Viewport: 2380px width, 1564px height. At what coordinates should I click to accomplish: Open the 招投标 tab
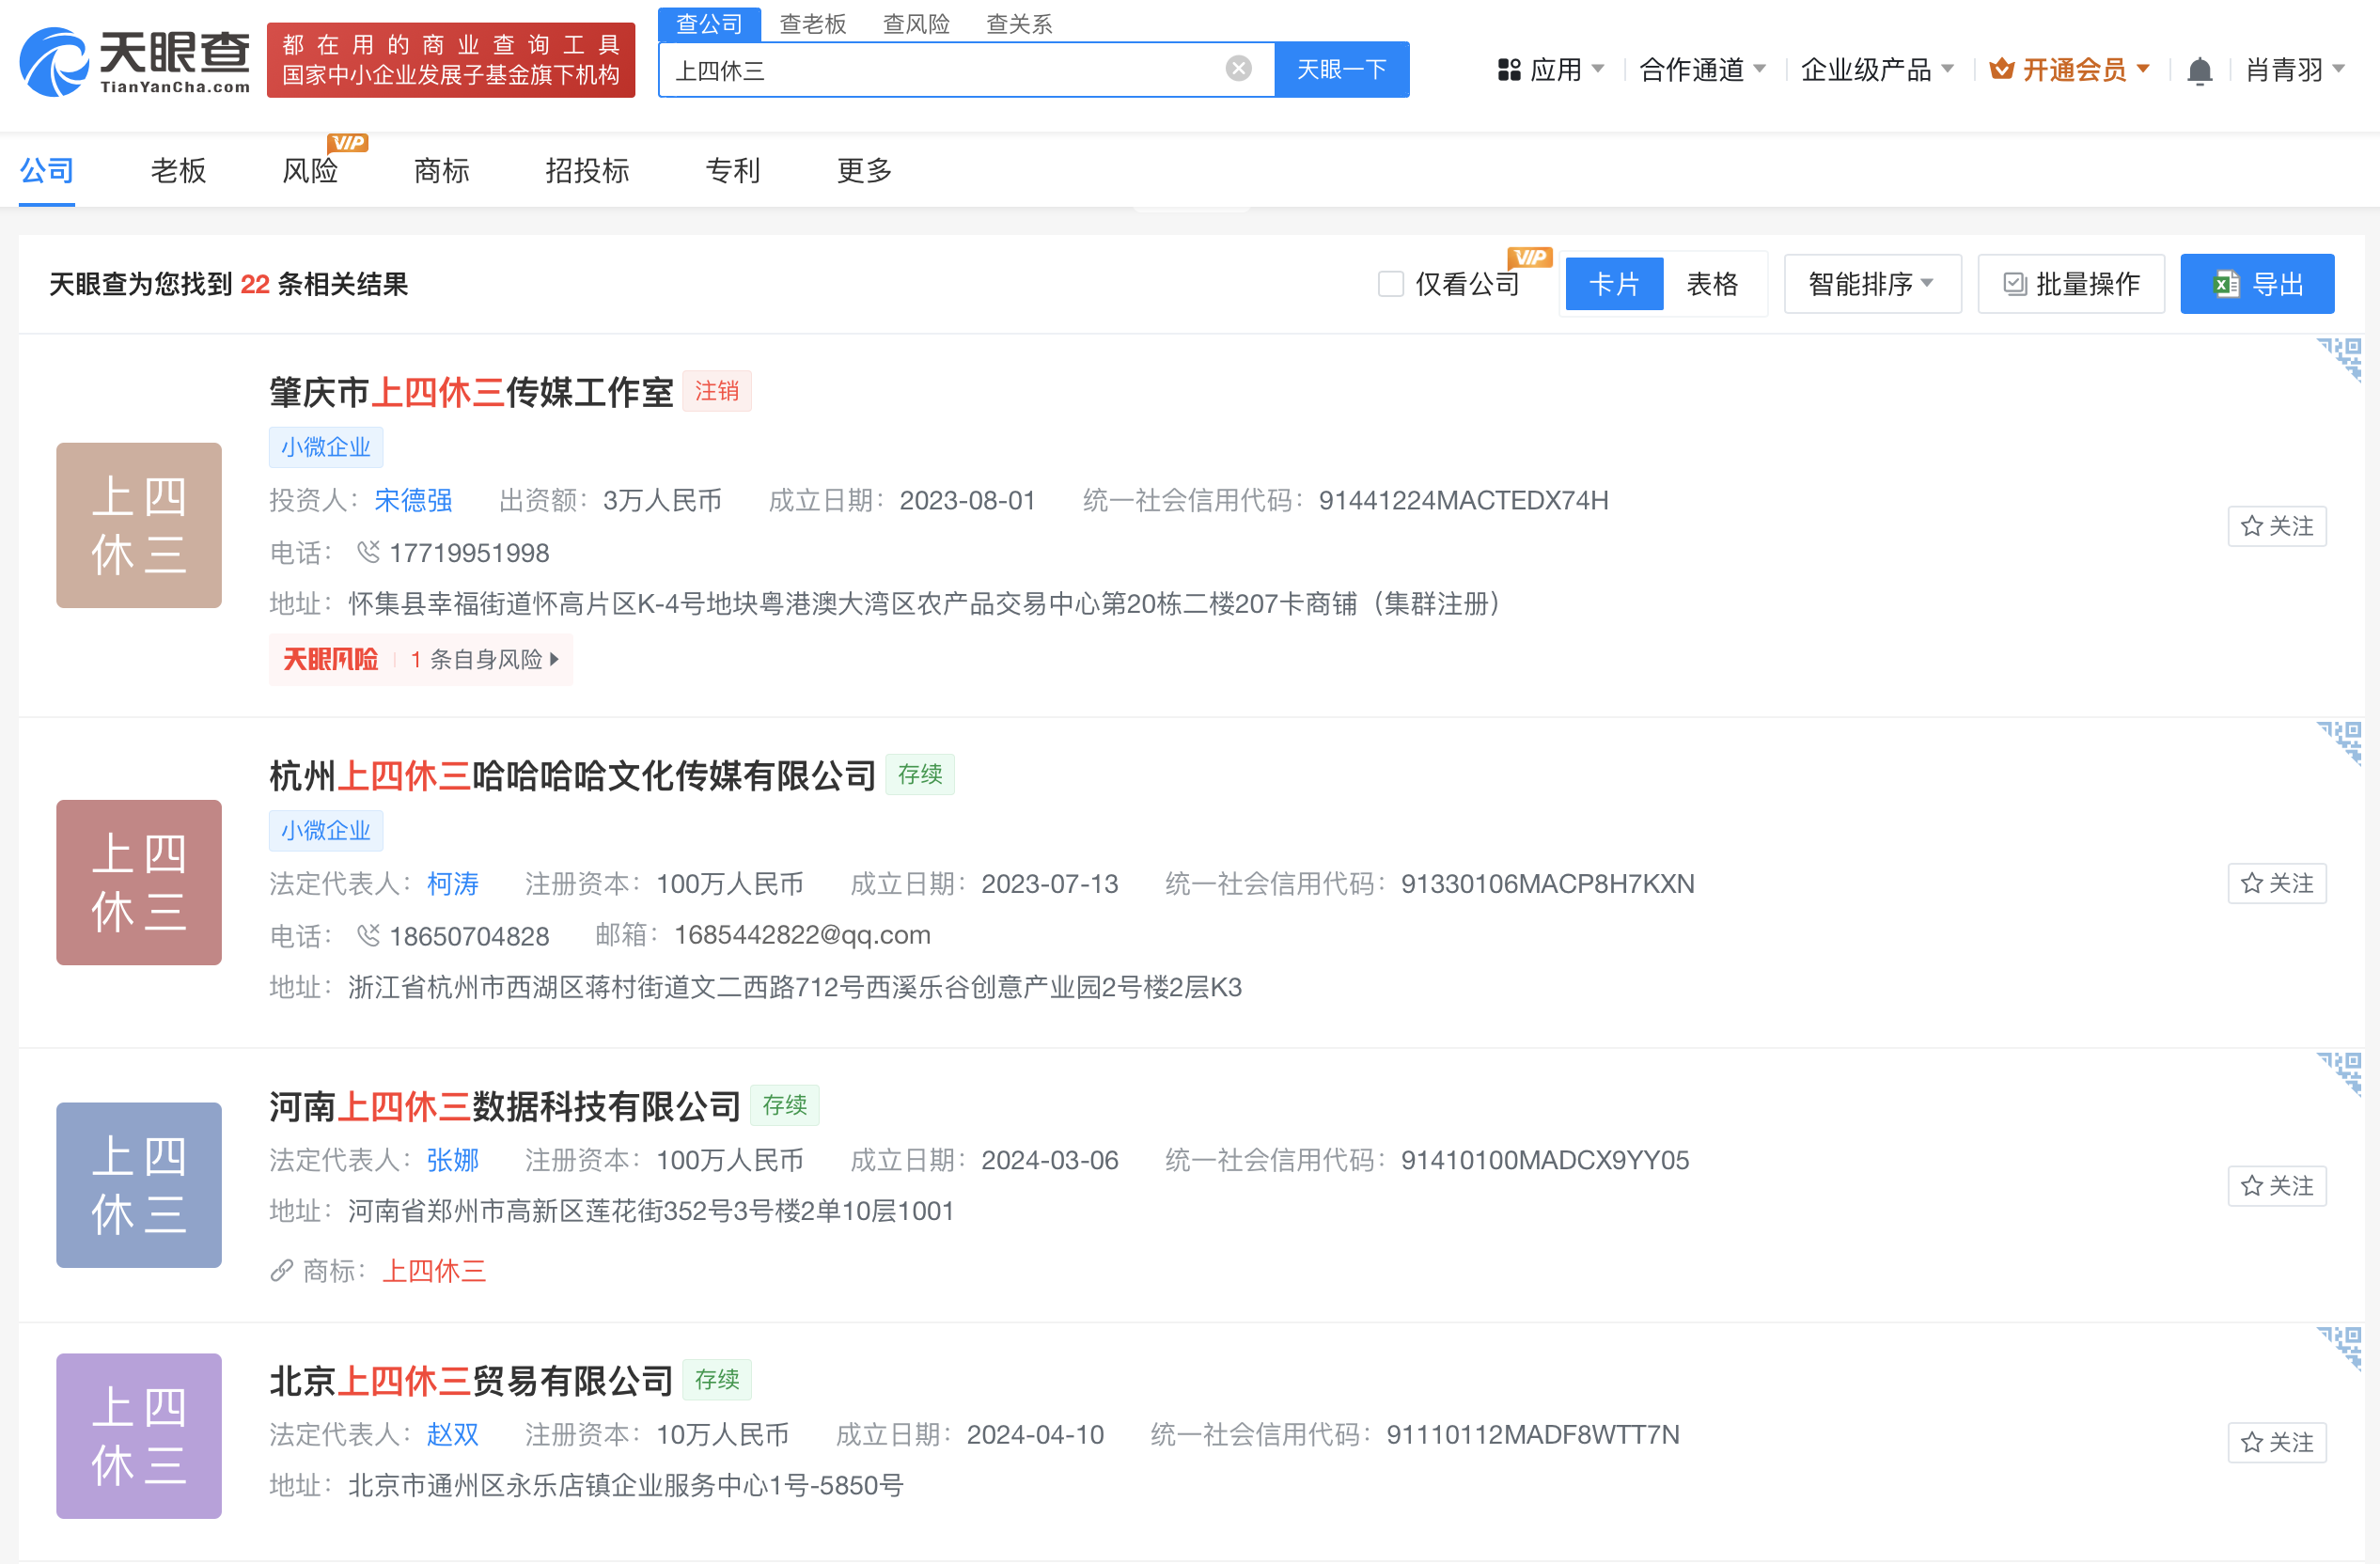586,170
